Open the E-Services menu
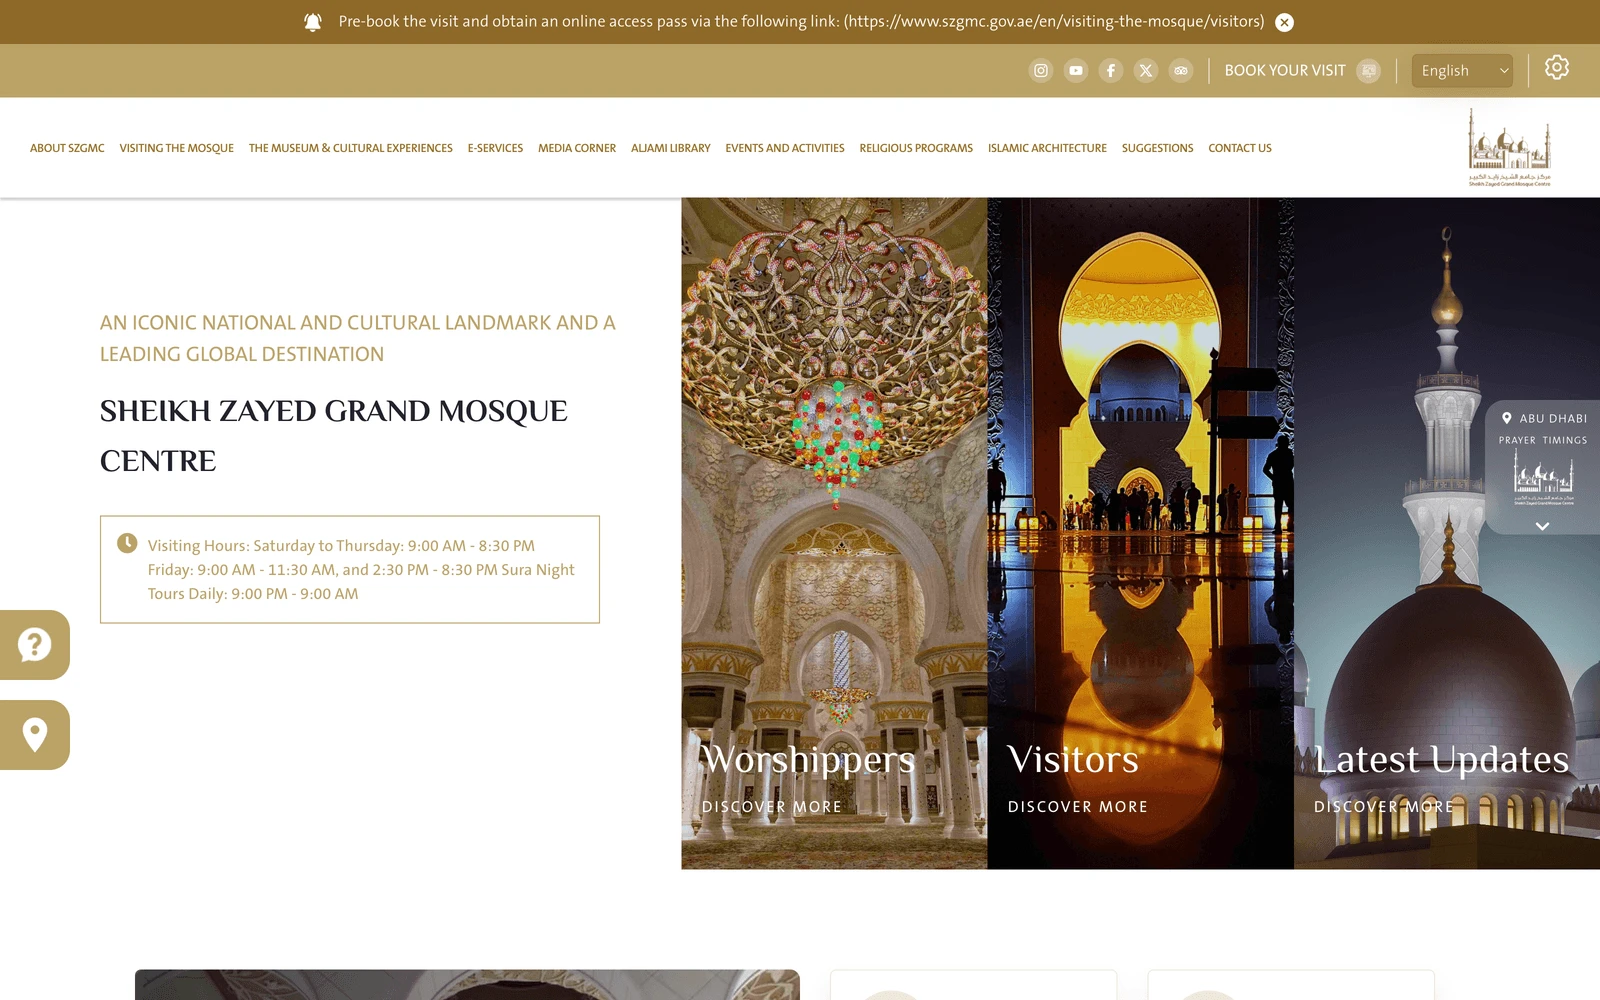Image resolution: width=1600 pixels, height=1000 pixels. (x=495, y=148)
